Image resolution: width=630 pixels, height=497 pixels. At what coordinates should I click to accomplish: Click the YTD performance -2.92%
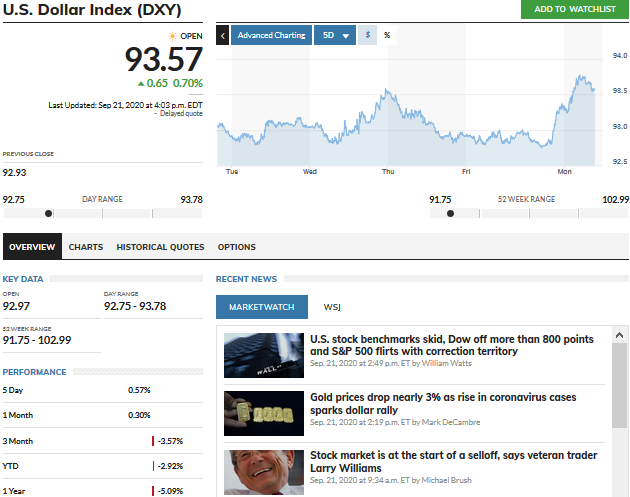click(170, 466)
